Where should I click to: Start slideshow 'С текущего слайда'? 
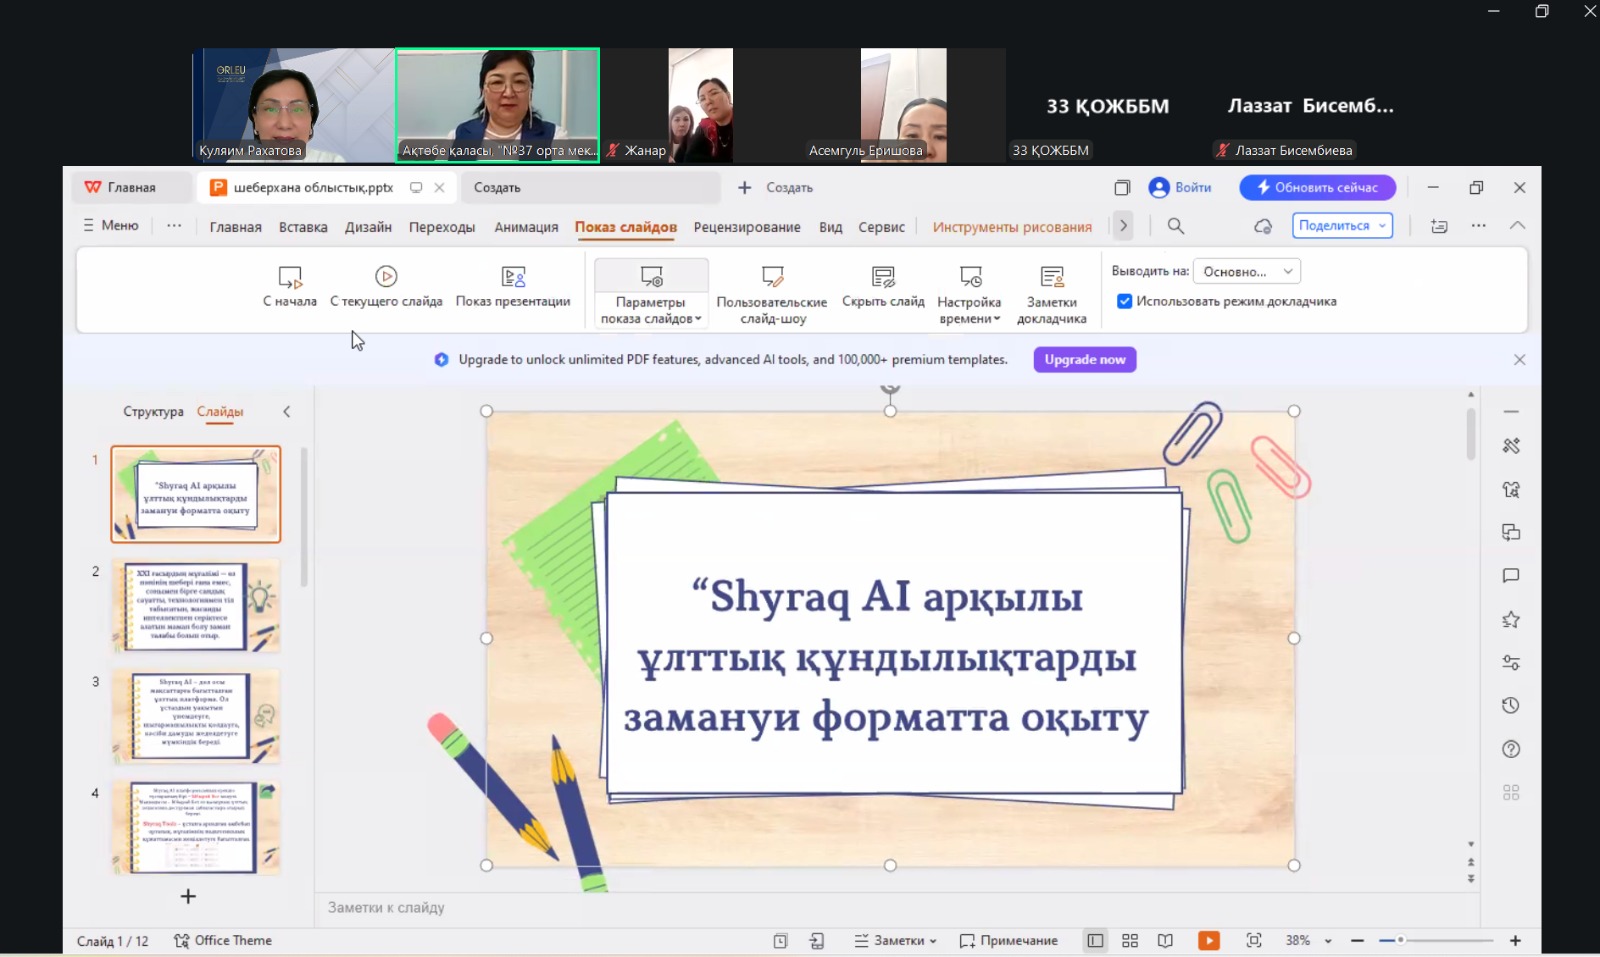pos(386,277)
